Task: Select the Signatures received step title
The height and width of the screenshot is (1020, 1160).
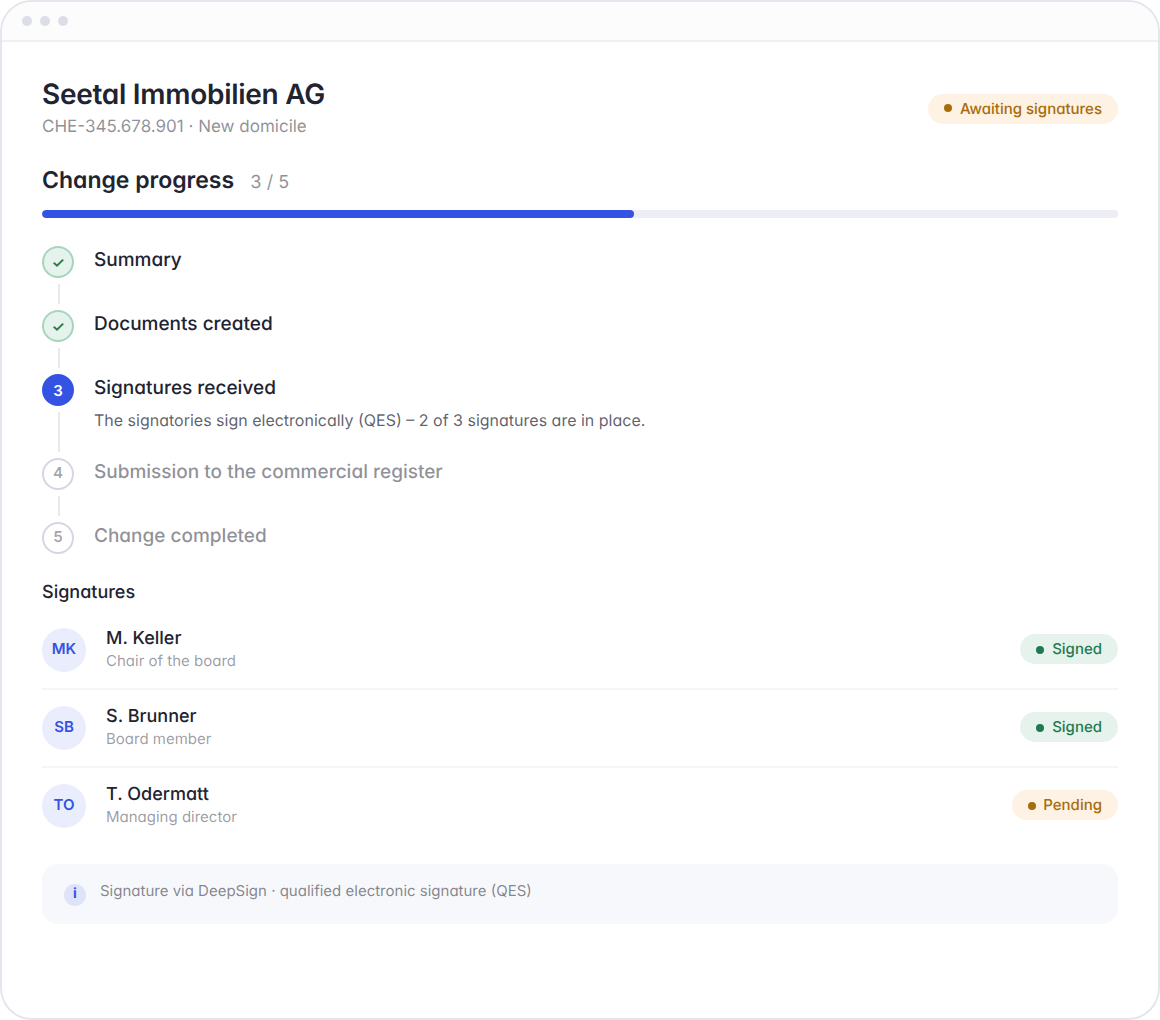Action: point(185,388)
